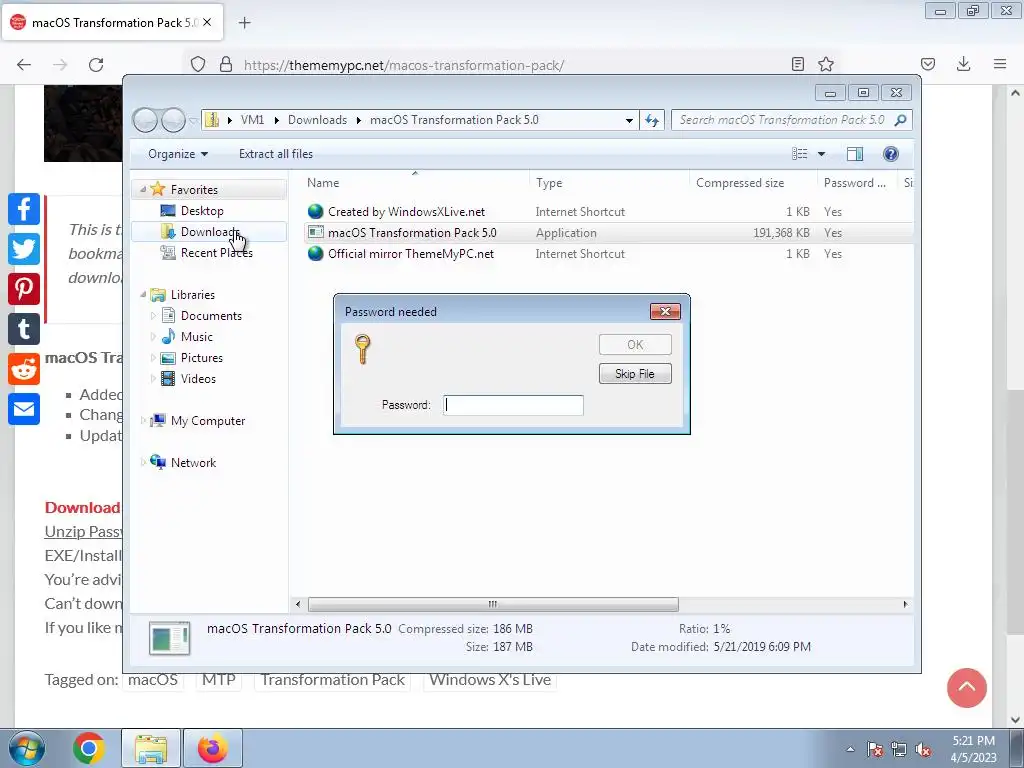Reload the Firefox page
This screenshot has height=768, width=1024.
click(96, 64)
